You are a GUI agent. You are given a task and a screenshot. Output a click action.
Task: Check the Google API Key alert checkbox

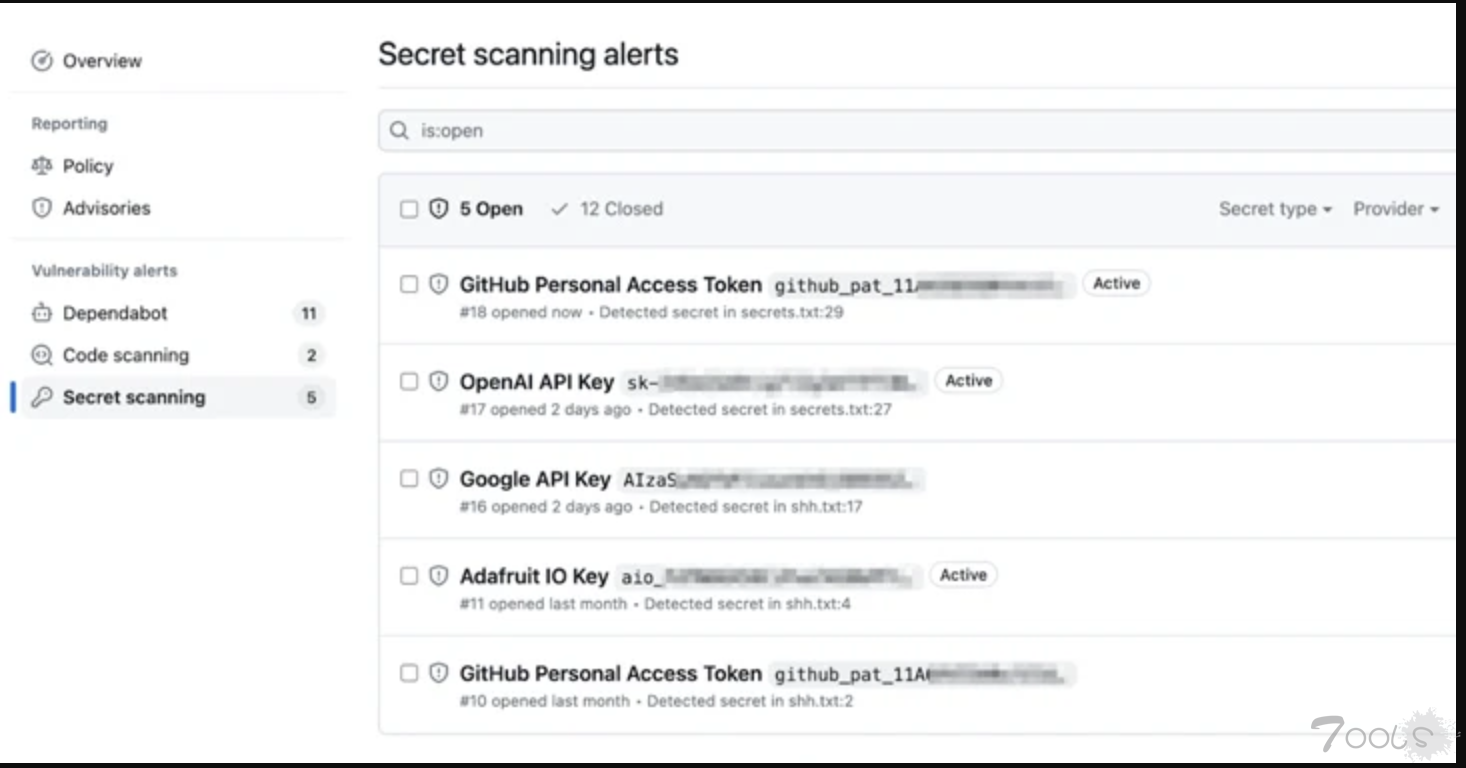408,479
